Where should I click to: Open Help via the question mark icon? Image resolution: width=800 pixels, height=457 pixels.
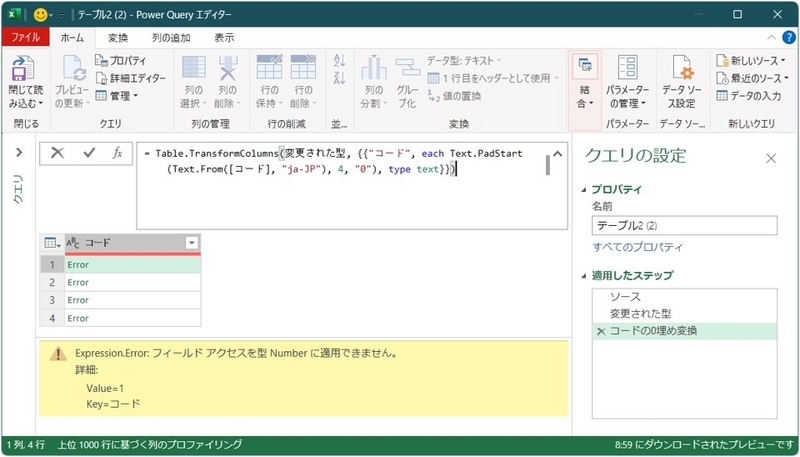789,37
